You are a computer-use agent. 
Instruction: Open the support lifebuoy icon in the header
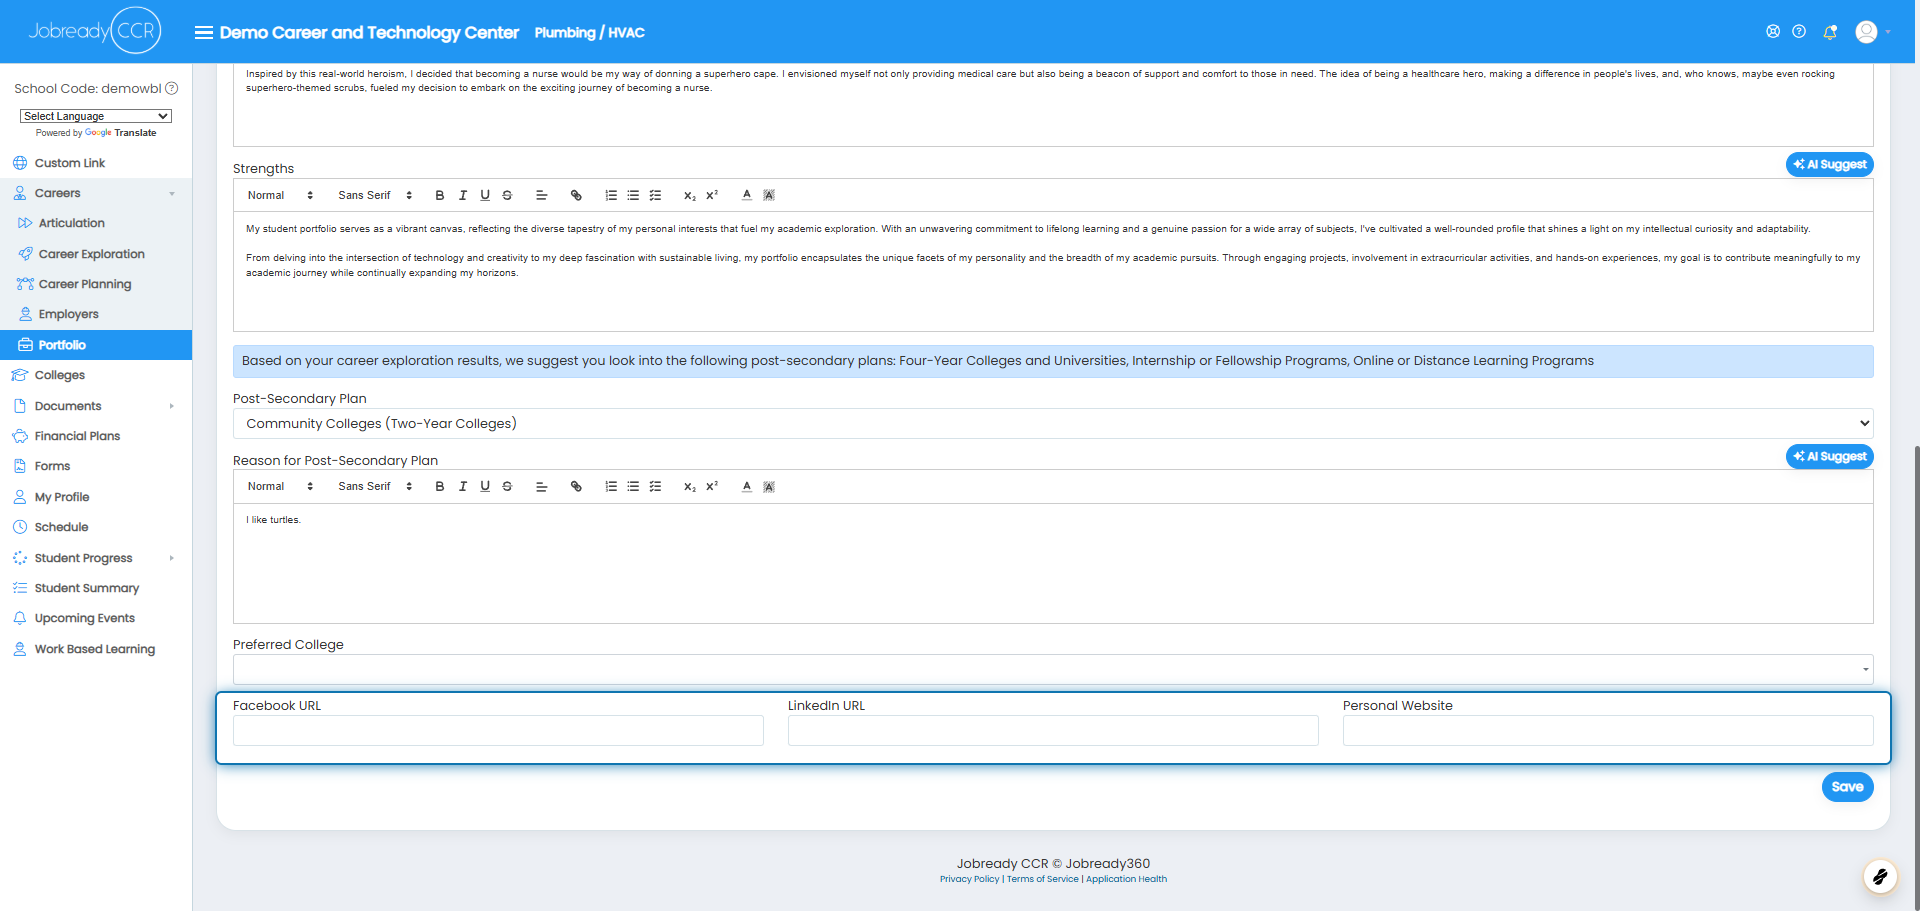(1773, 31)
